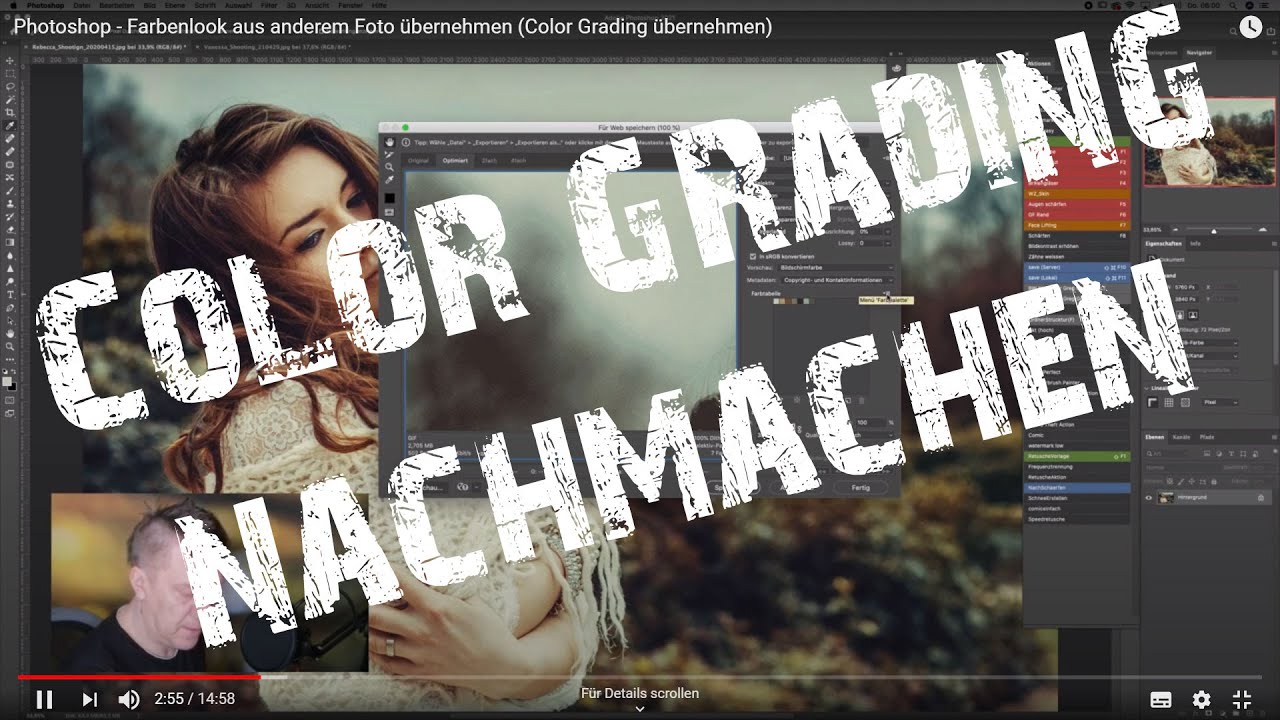Choose Zoom tool in Save for Web dialog
Image resolution: width=1280 pixels, height=720 pixels.
click(389, 166)
